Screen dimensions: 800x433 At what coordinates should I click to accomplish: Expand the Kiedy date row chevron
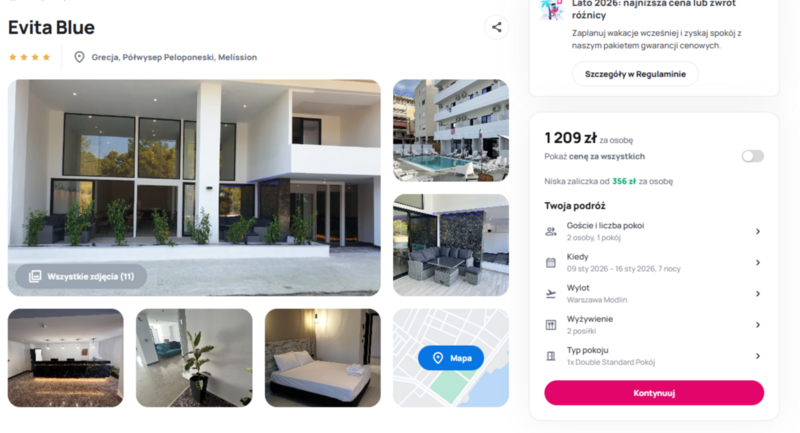point(758,263)
